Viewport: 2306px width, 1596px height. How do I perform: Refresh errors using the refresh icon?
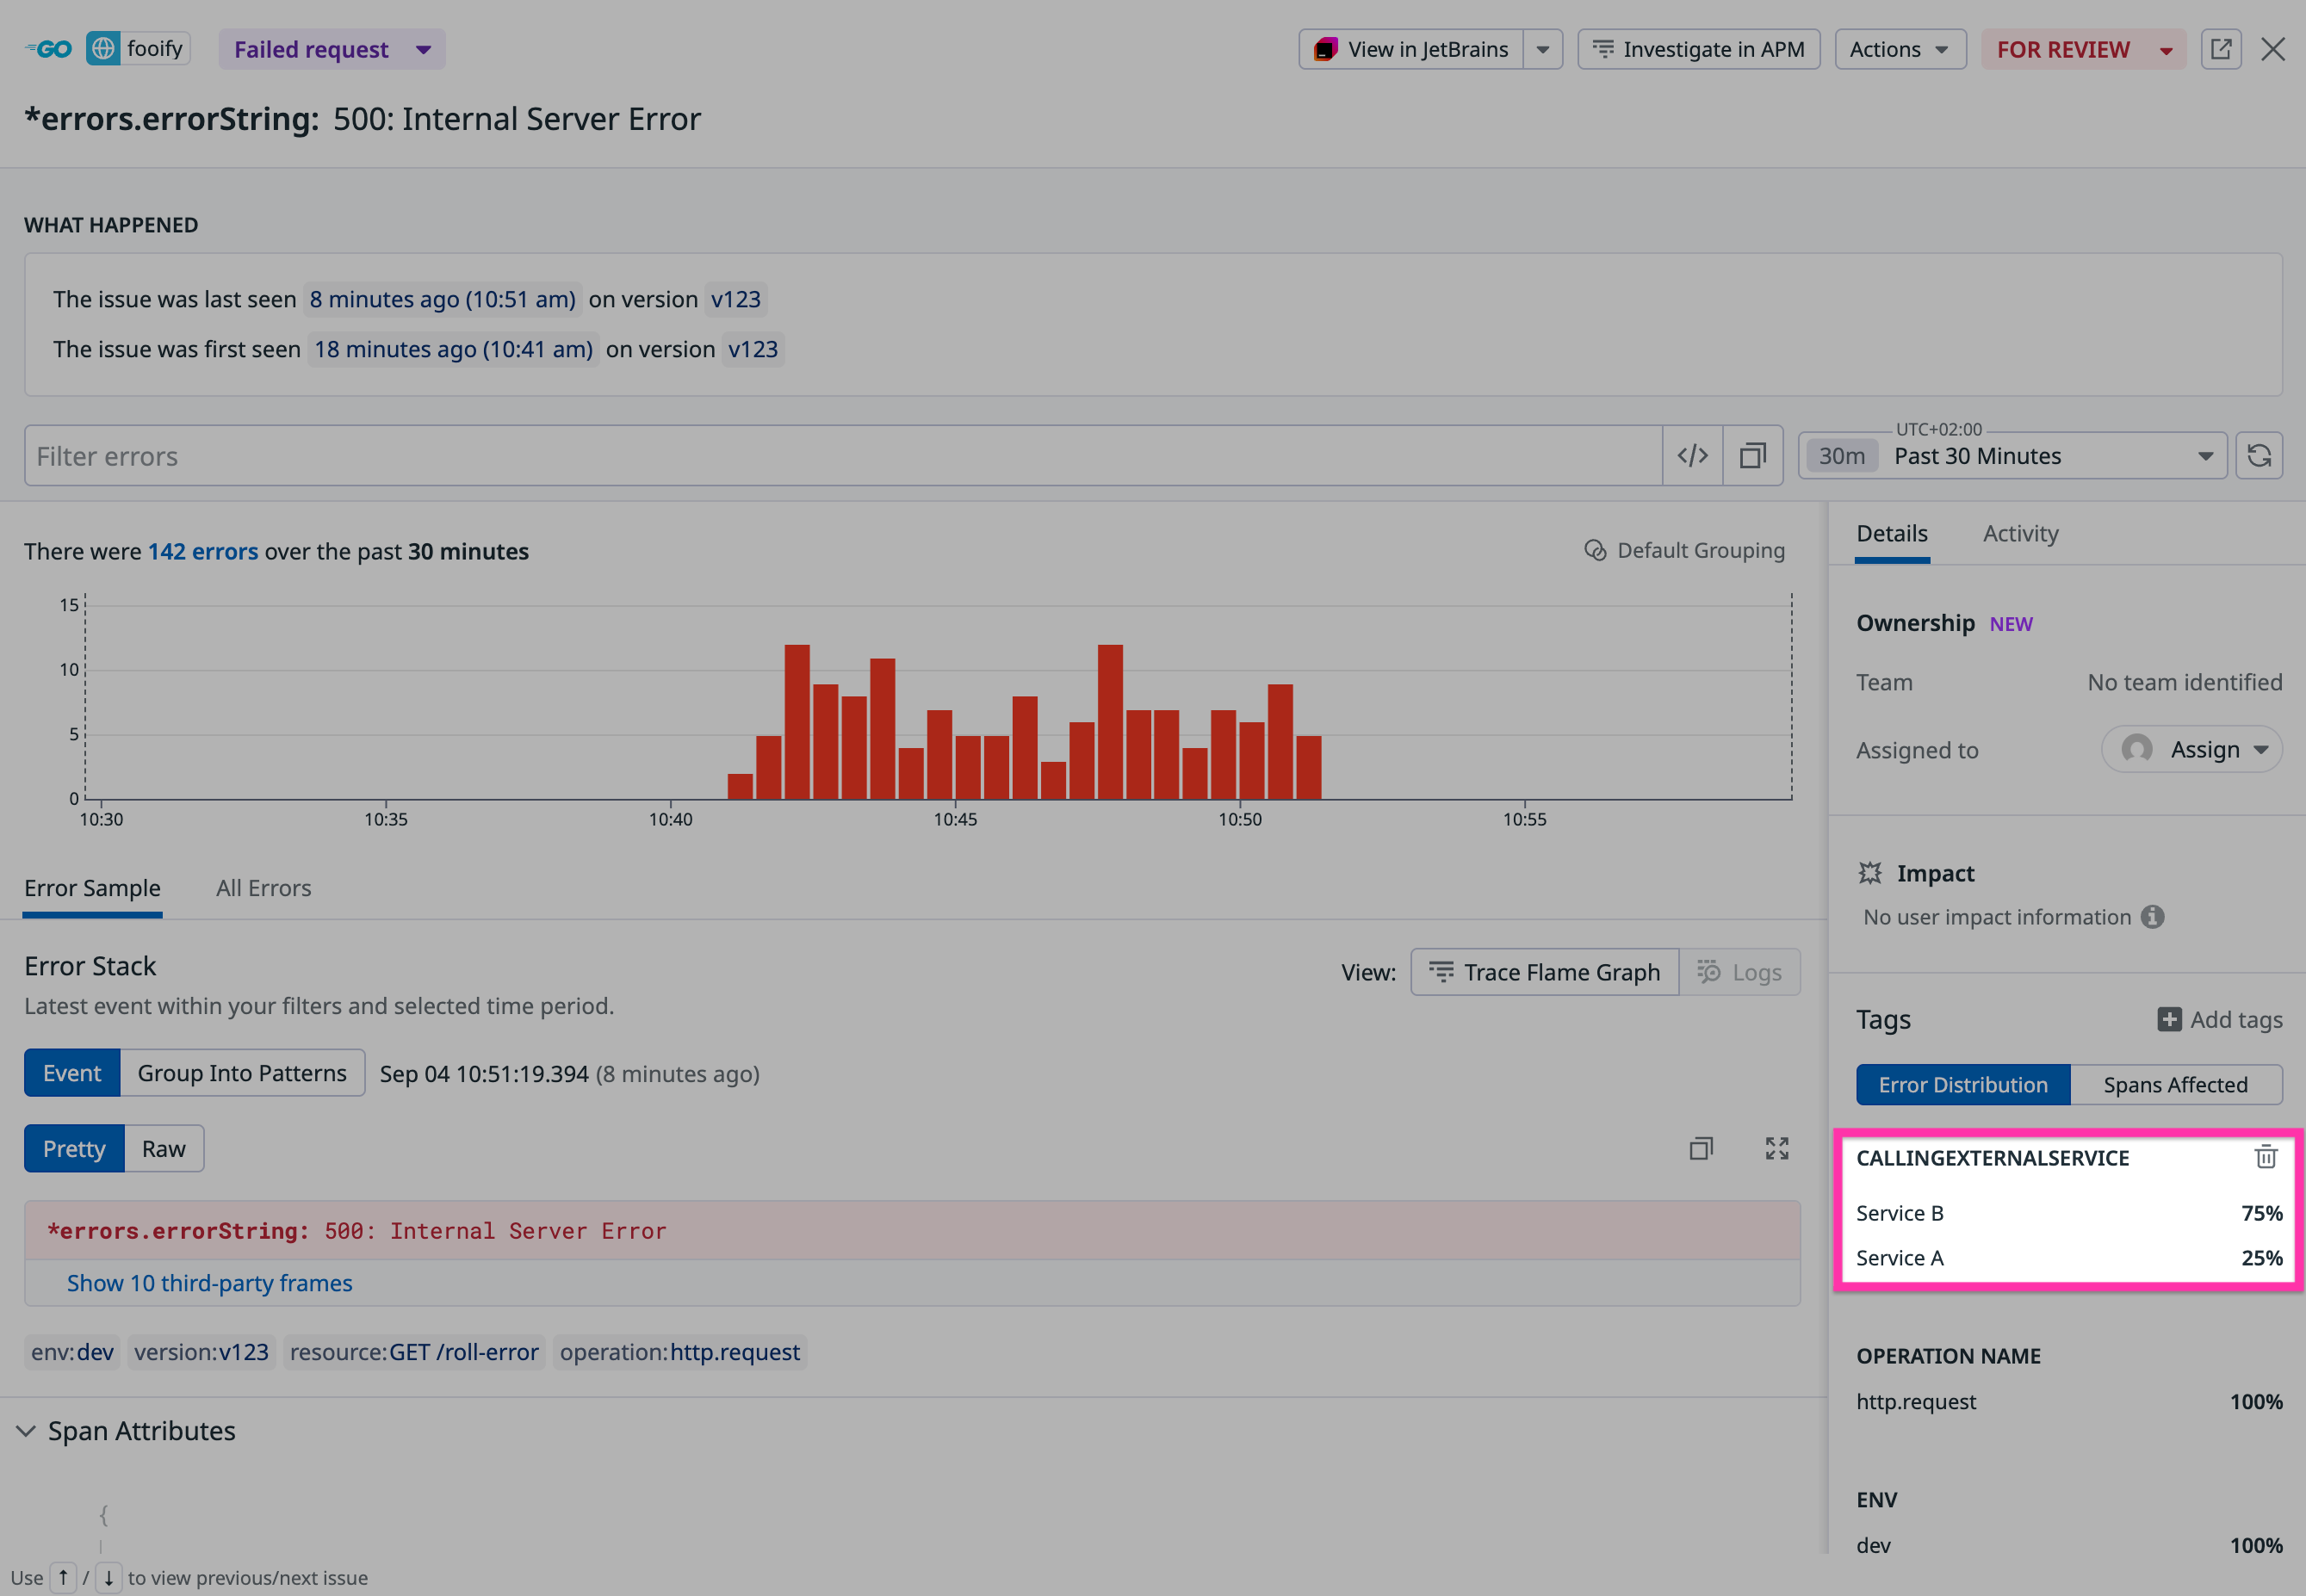click(x=2259, y=455)
